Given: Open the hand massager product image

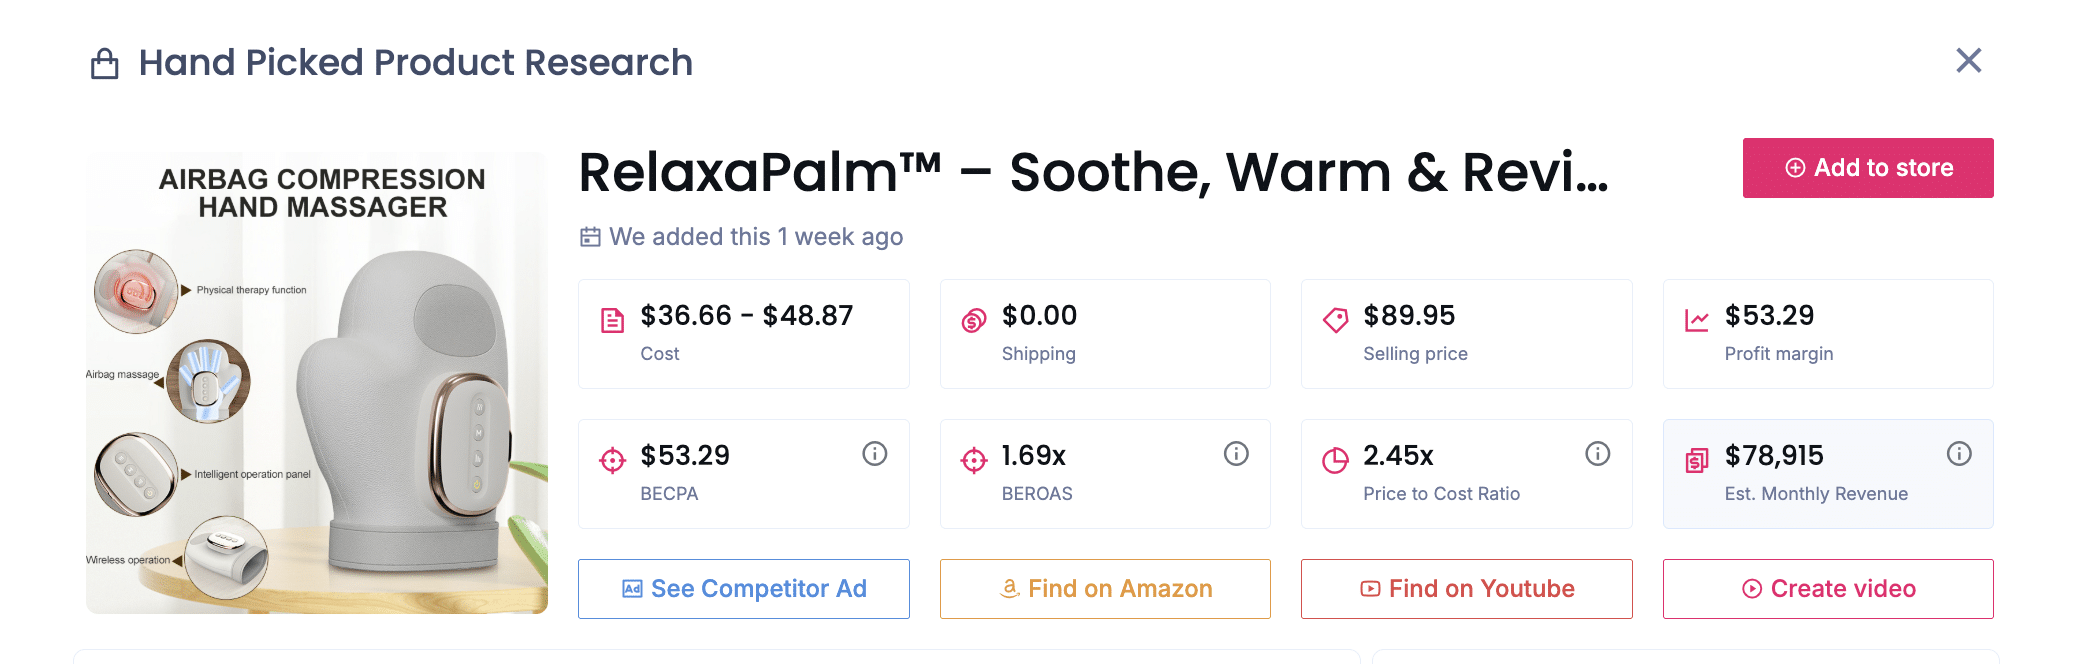Looking at the screenshot, I should click(317, 383).
